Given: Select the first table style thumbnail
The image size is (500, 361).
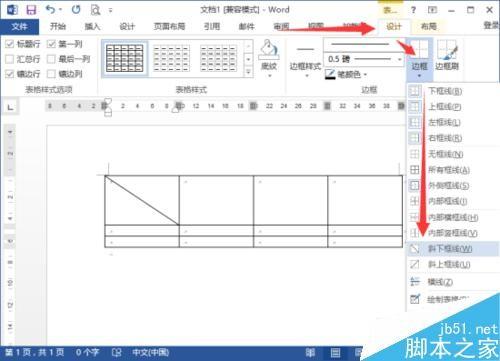Looking at the screenshot, I should (x=125, y=58).
